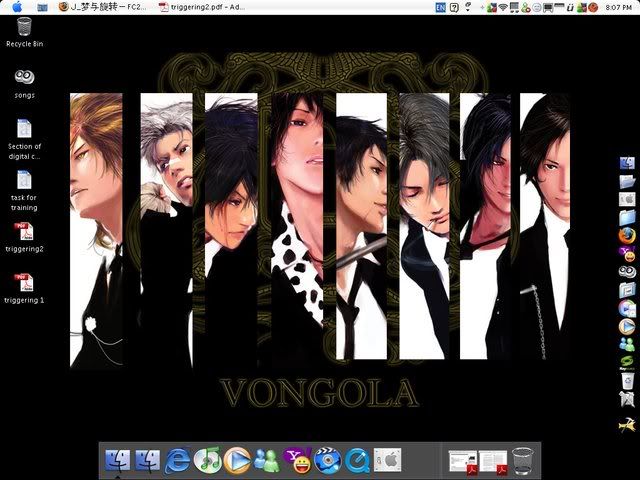Open MSN Messenger from the bottom dock
640x480 pixels.
267,460
